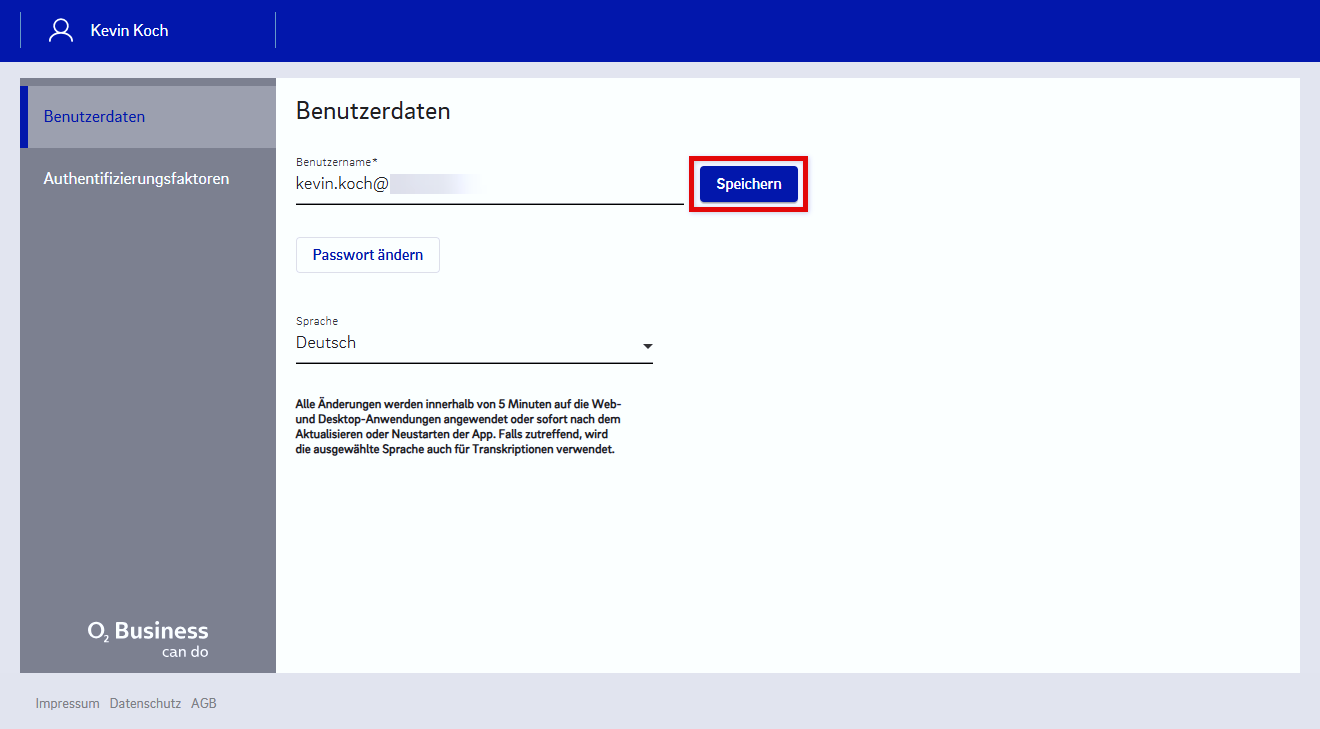This screenshot has width=1320, height=729.
Task: Click the Passwort ändern button
Action: point(367,255)
